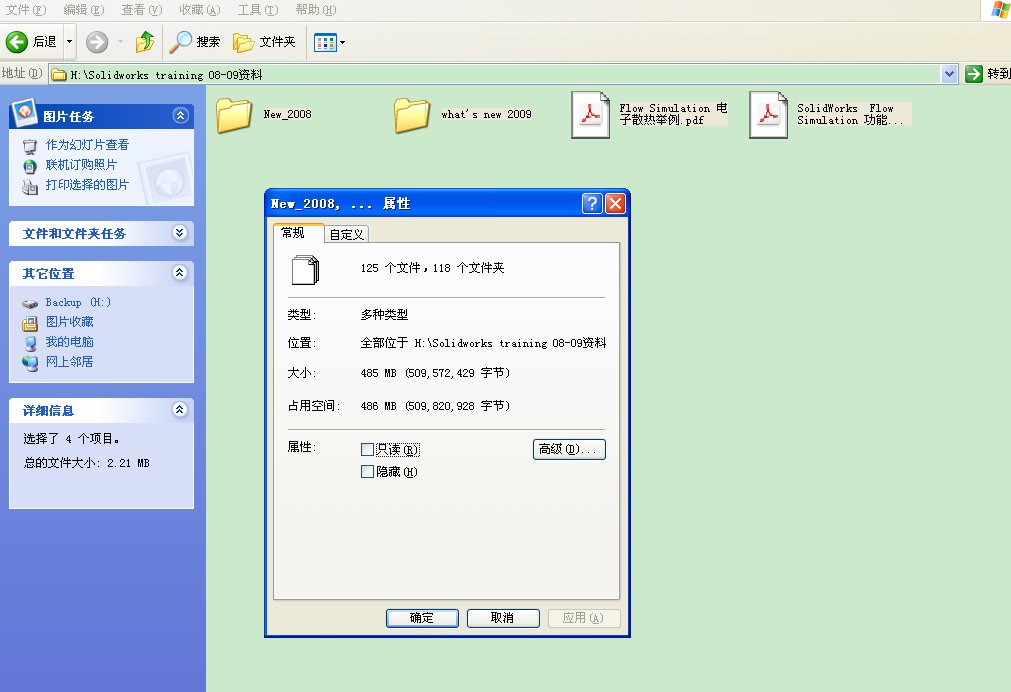Image resolution: width=1011 pixels, height=692 pixels.
Task: Open the 查看(V) menu
Action: 142,10
